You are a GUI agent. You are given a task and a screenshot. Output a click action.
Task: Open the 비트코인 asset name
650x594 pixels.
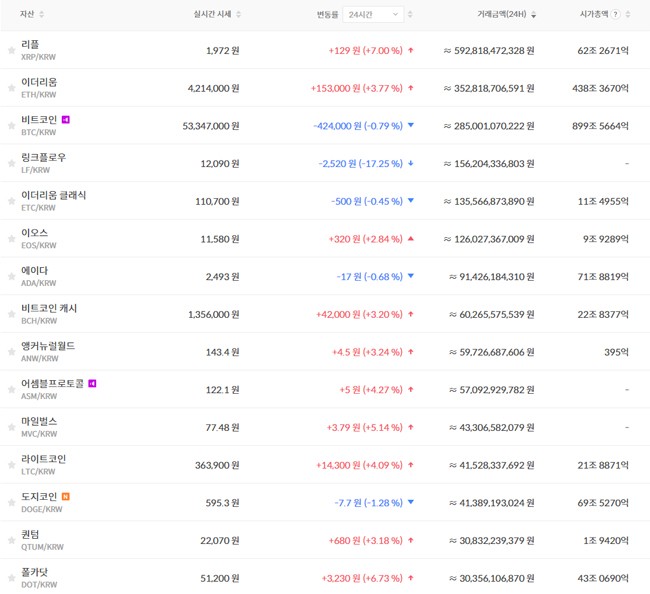39,120
